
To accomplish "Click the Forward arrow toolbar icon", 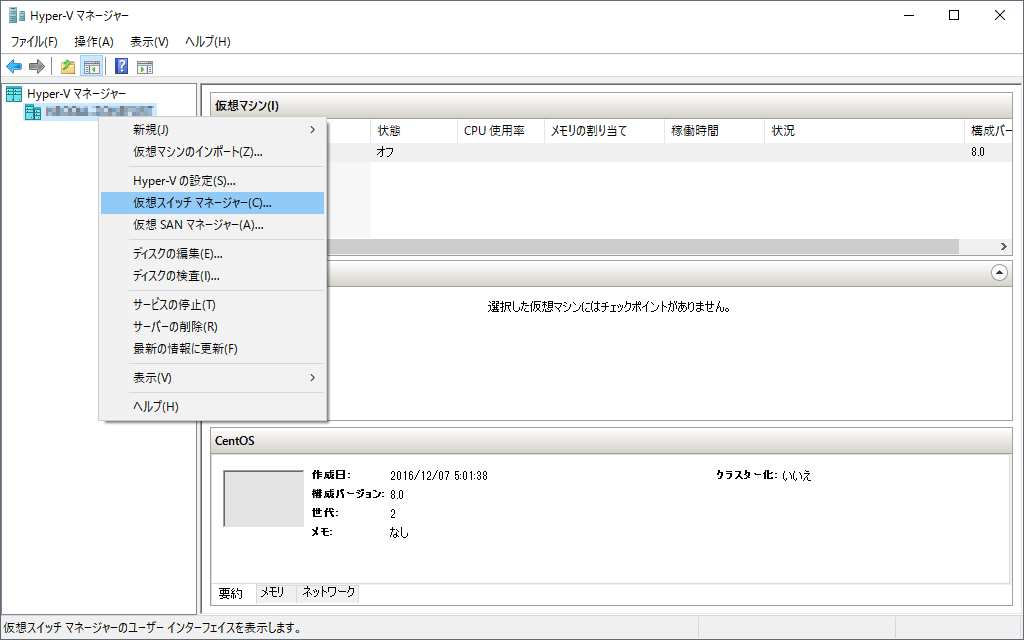I will 37,67.
